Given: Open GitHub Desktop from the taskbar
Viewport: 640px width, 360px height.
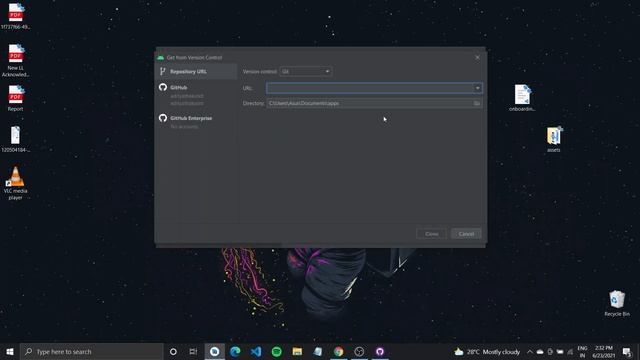Looking at the screenshot, I should click(x=380, y=351).
